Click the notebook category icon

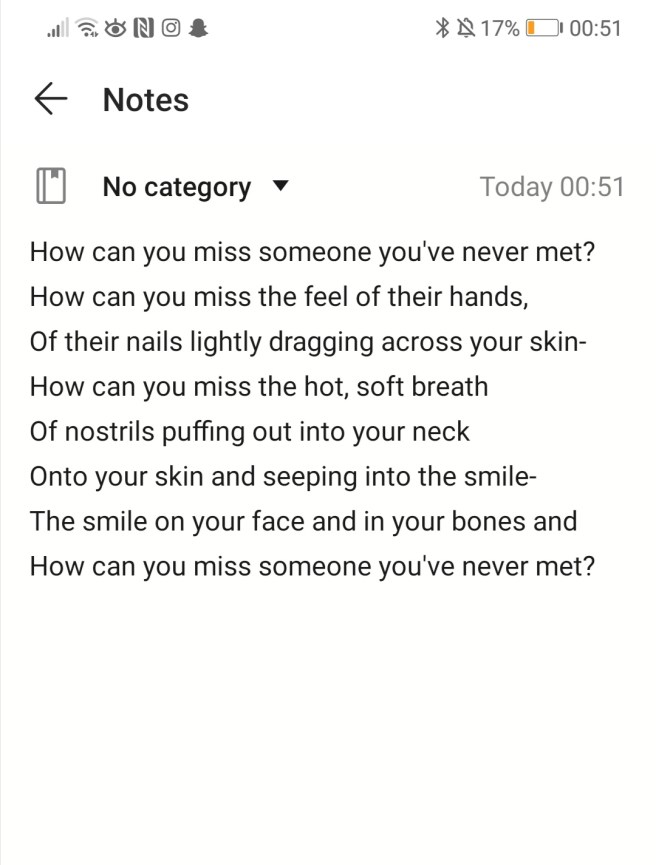click(51, 187)
